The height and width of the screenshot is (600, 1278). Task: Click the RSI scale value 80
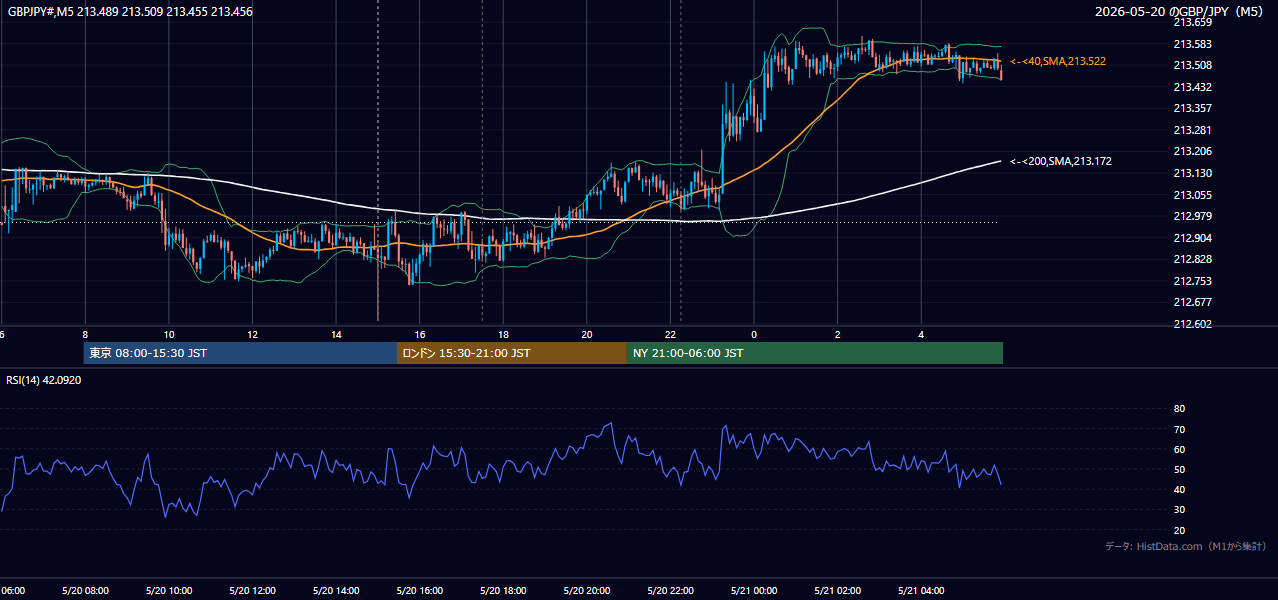(1179, 409)
